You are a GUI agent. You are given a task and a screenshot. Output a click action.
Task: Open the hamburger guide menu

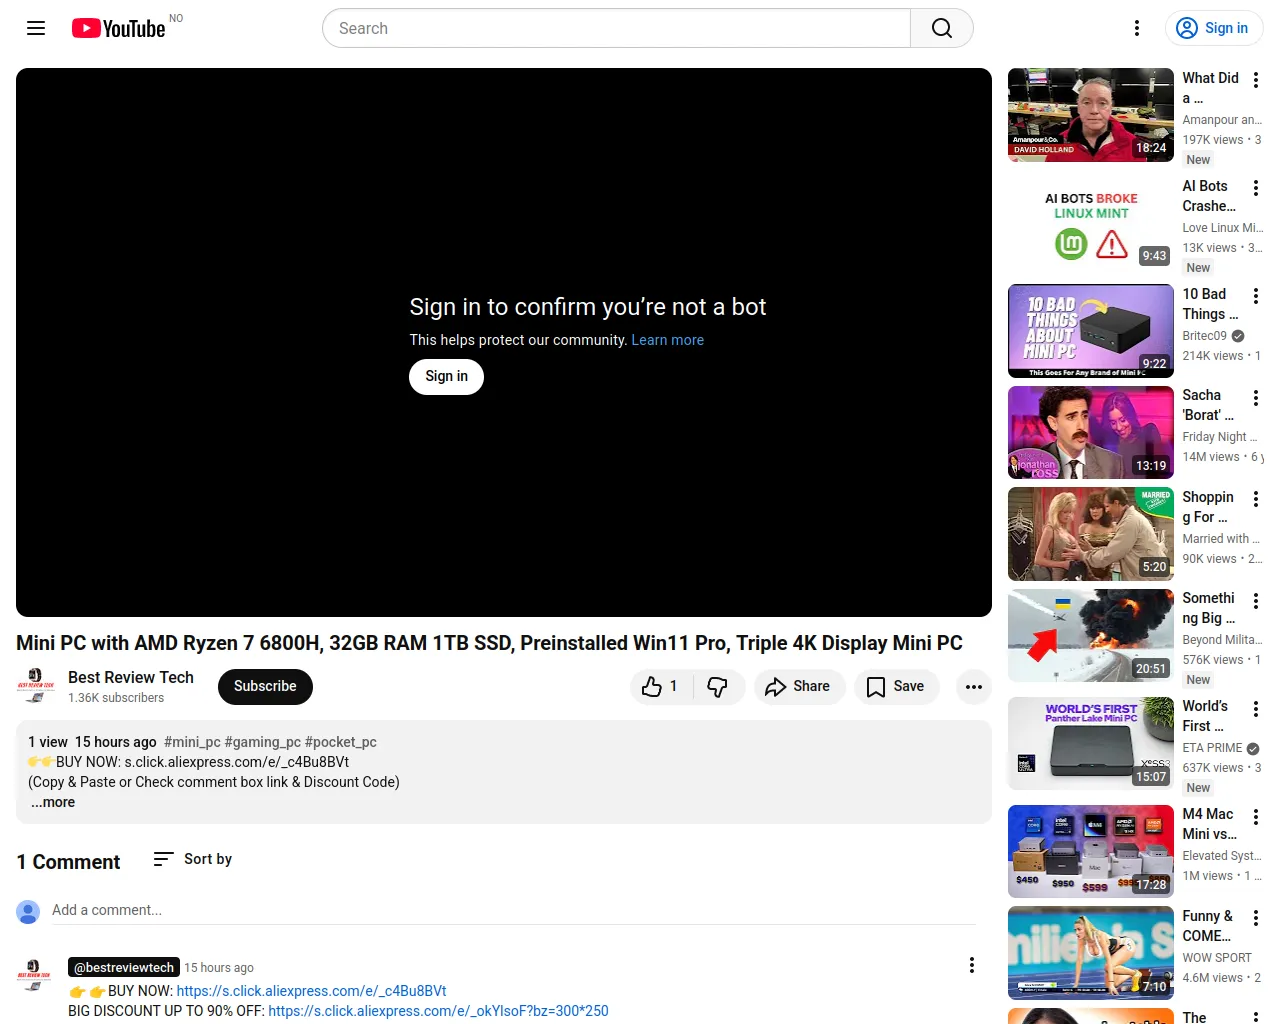(36, 28)
